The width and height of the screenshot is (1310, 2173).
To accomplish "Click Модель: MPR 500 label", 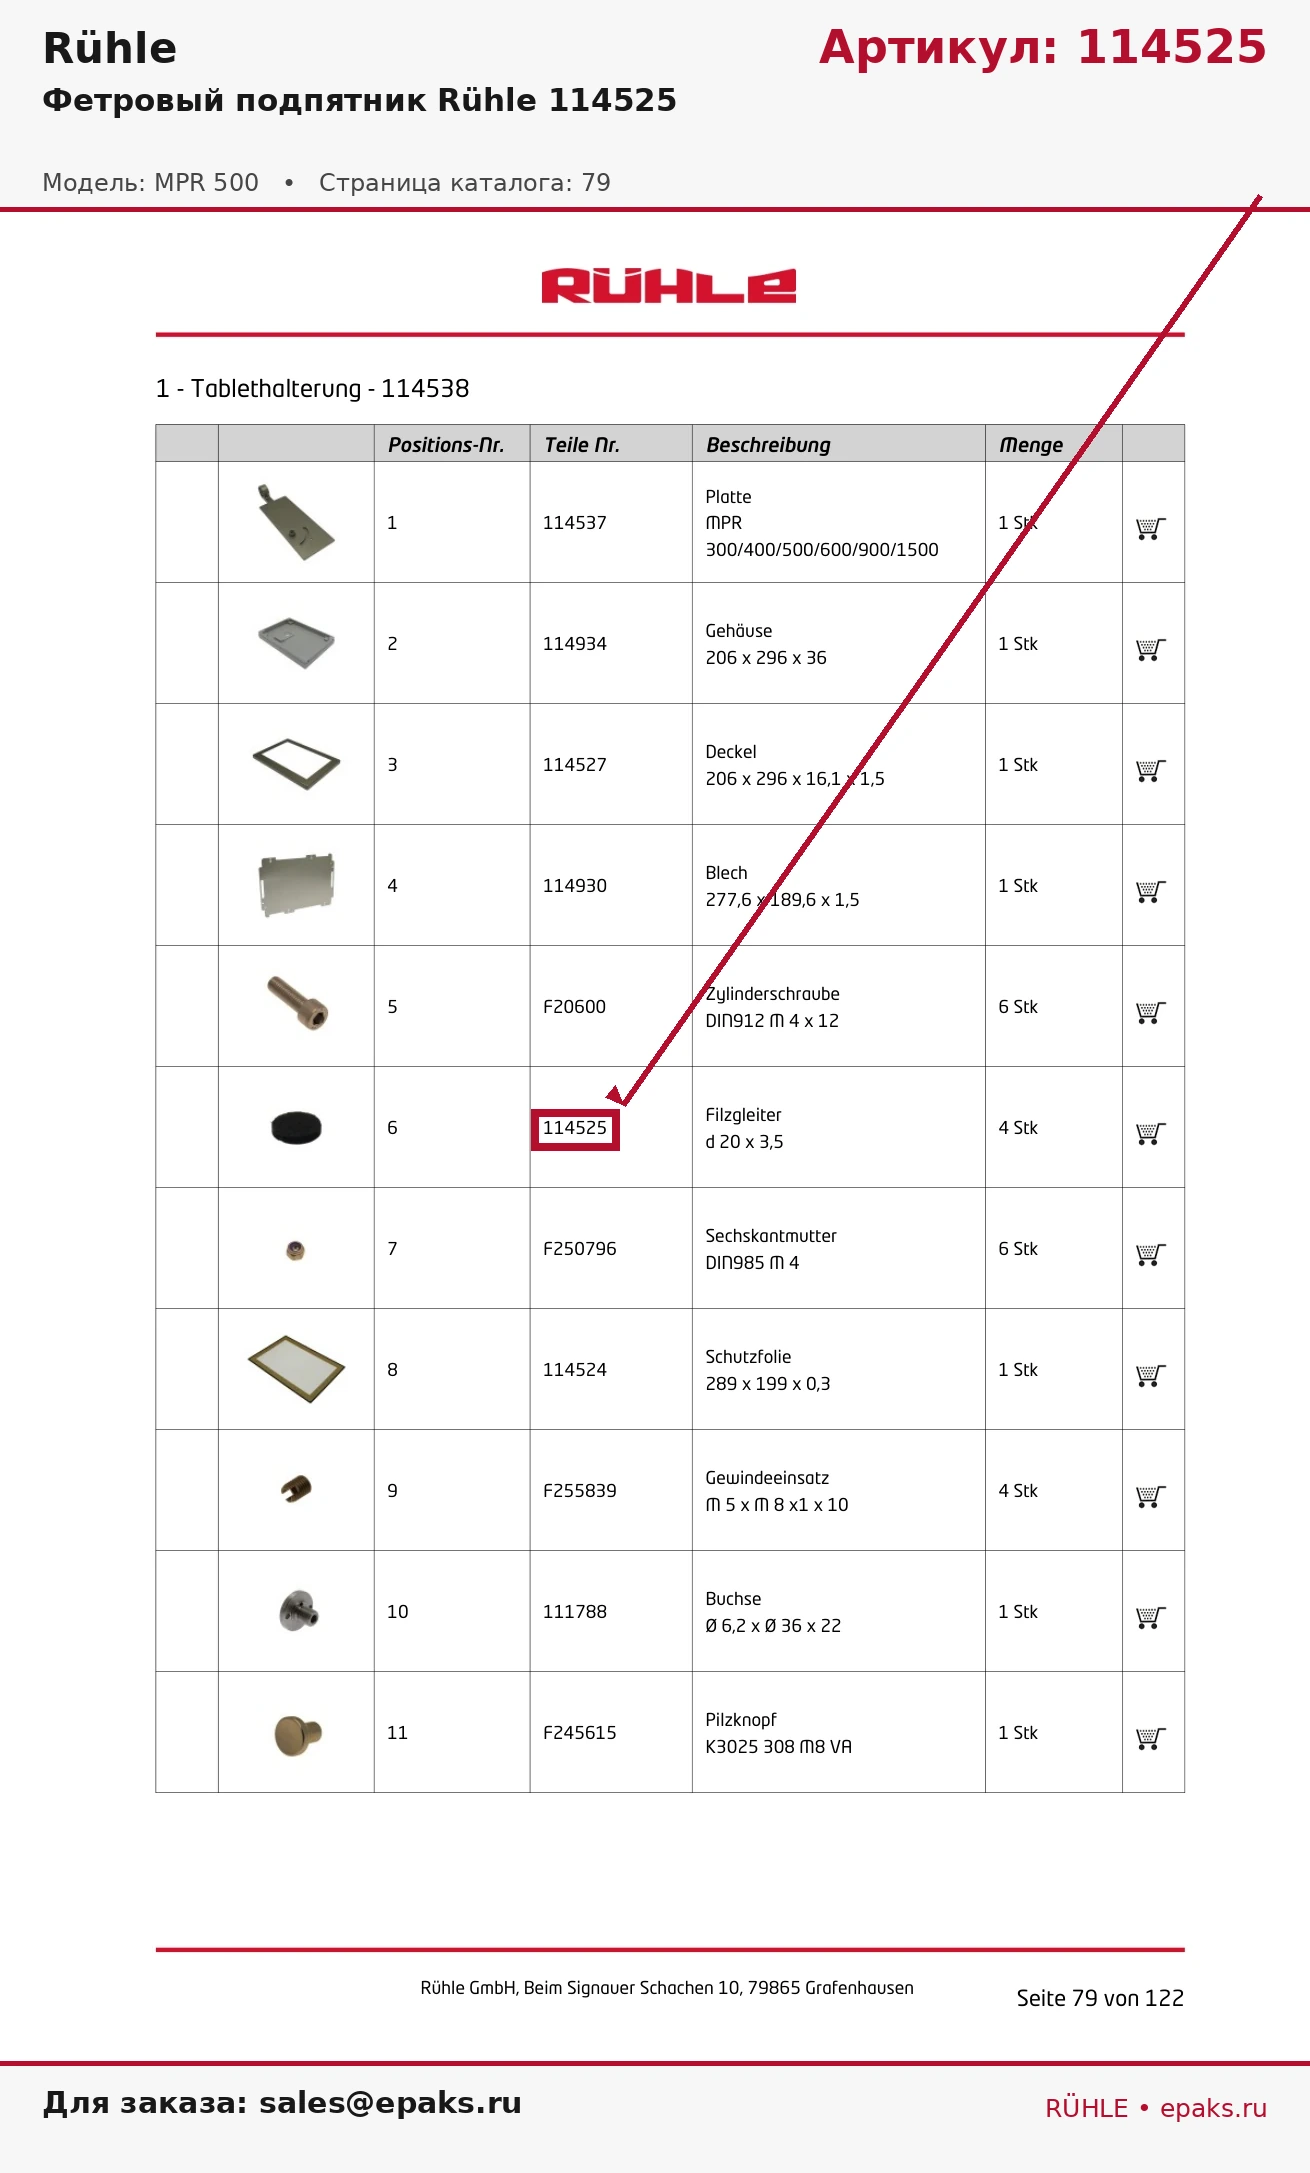I will tap(151, 182).
